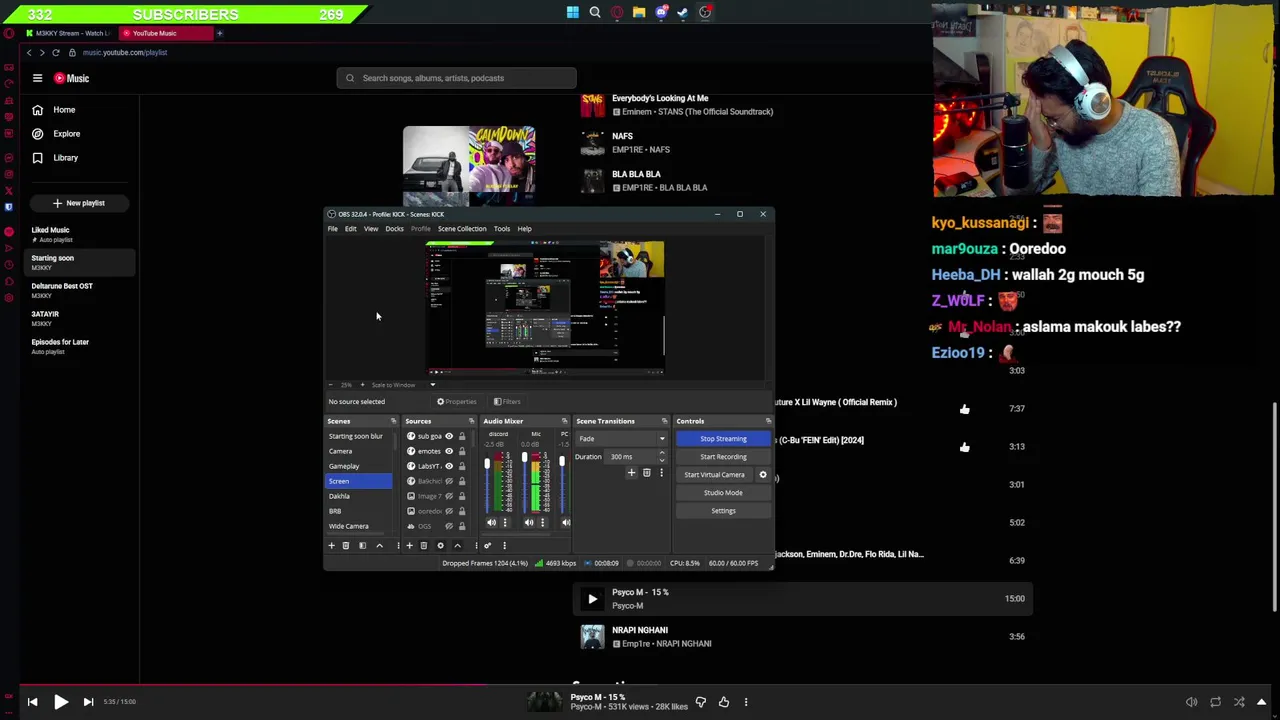
Task: Undock the Scenes panel
Action: click(x=393, y=421)
